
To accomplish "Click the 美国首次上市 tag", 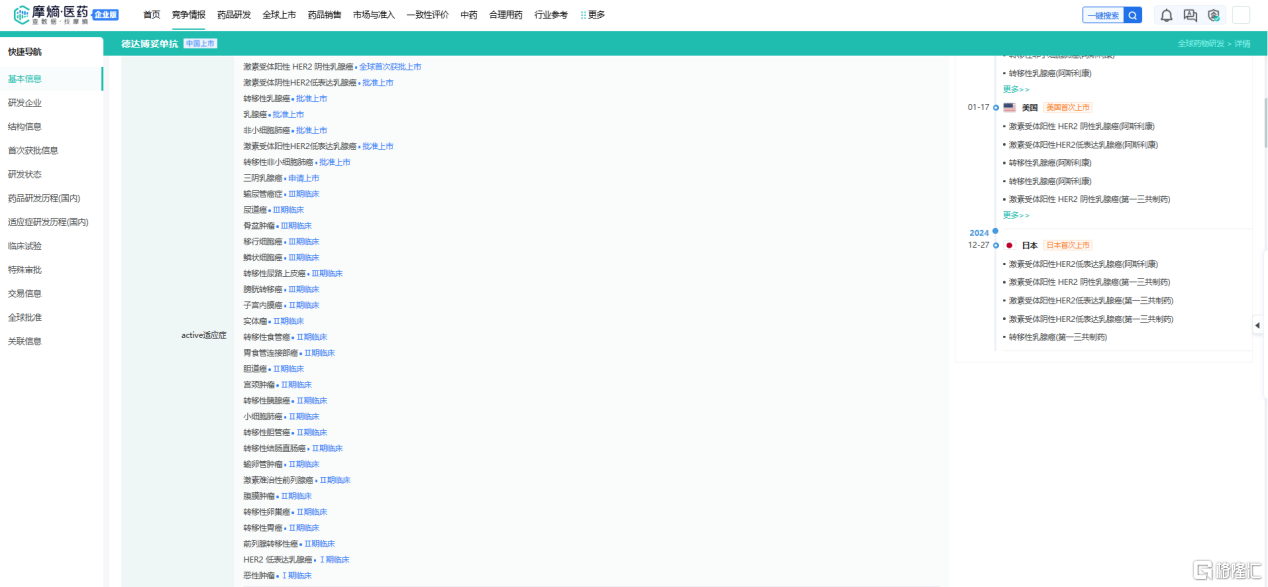I will point(1068,107).
